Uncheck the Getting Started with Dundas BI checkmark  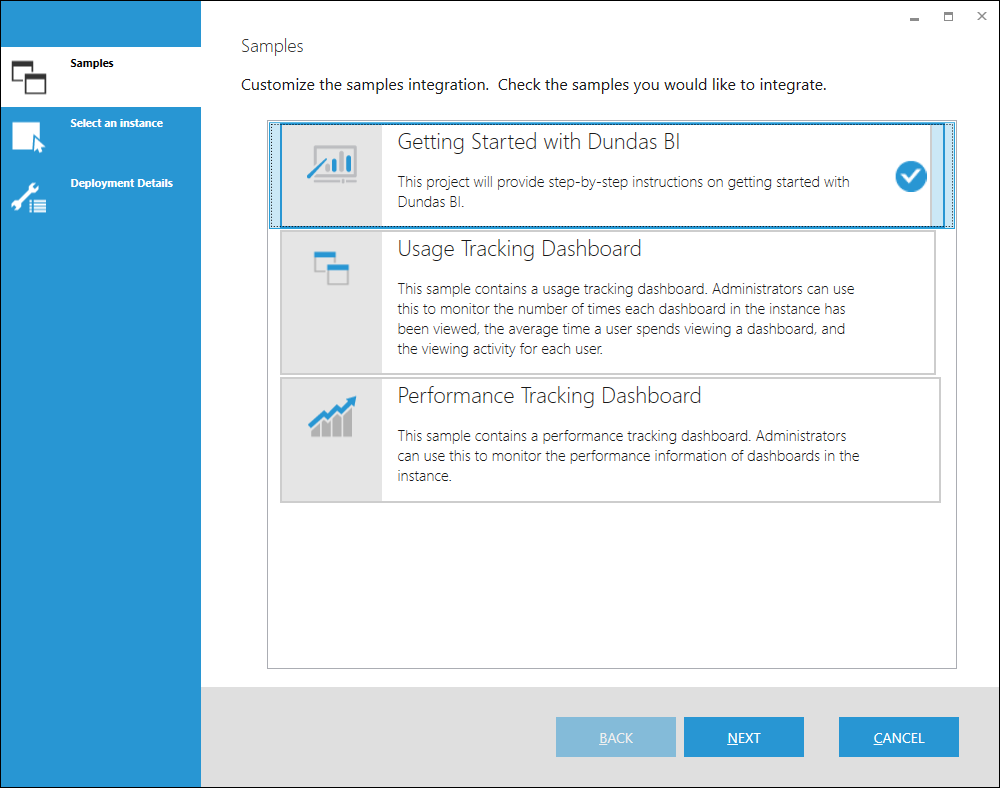pyautogui.click(x=911, y=176)
